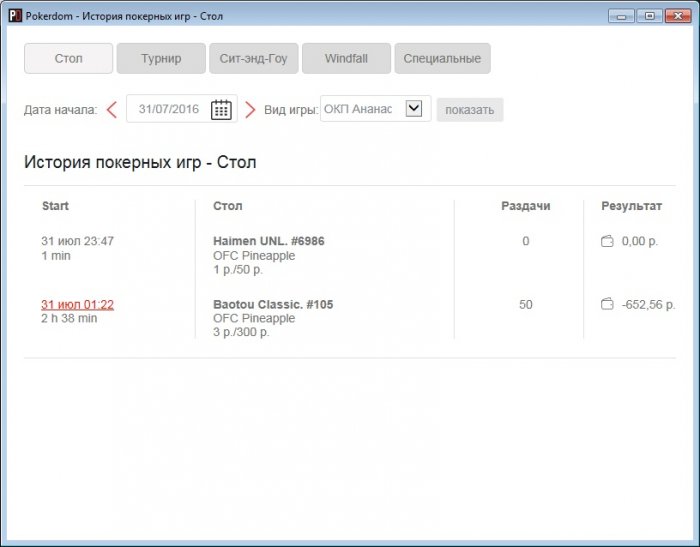700x547 pixels.
Task: Switch to the Стол tab
Action: click(x=68, y=59)
